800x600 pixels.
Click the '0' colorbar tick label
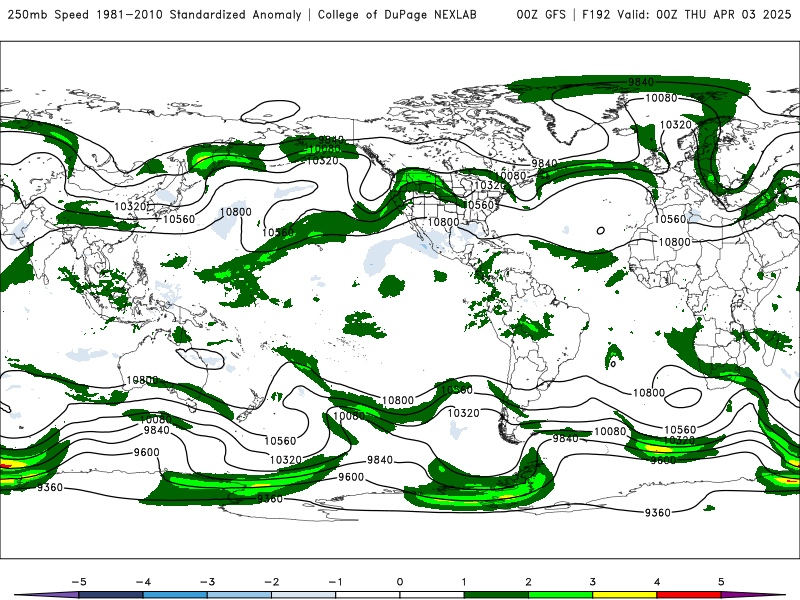[x=399, y=582]
